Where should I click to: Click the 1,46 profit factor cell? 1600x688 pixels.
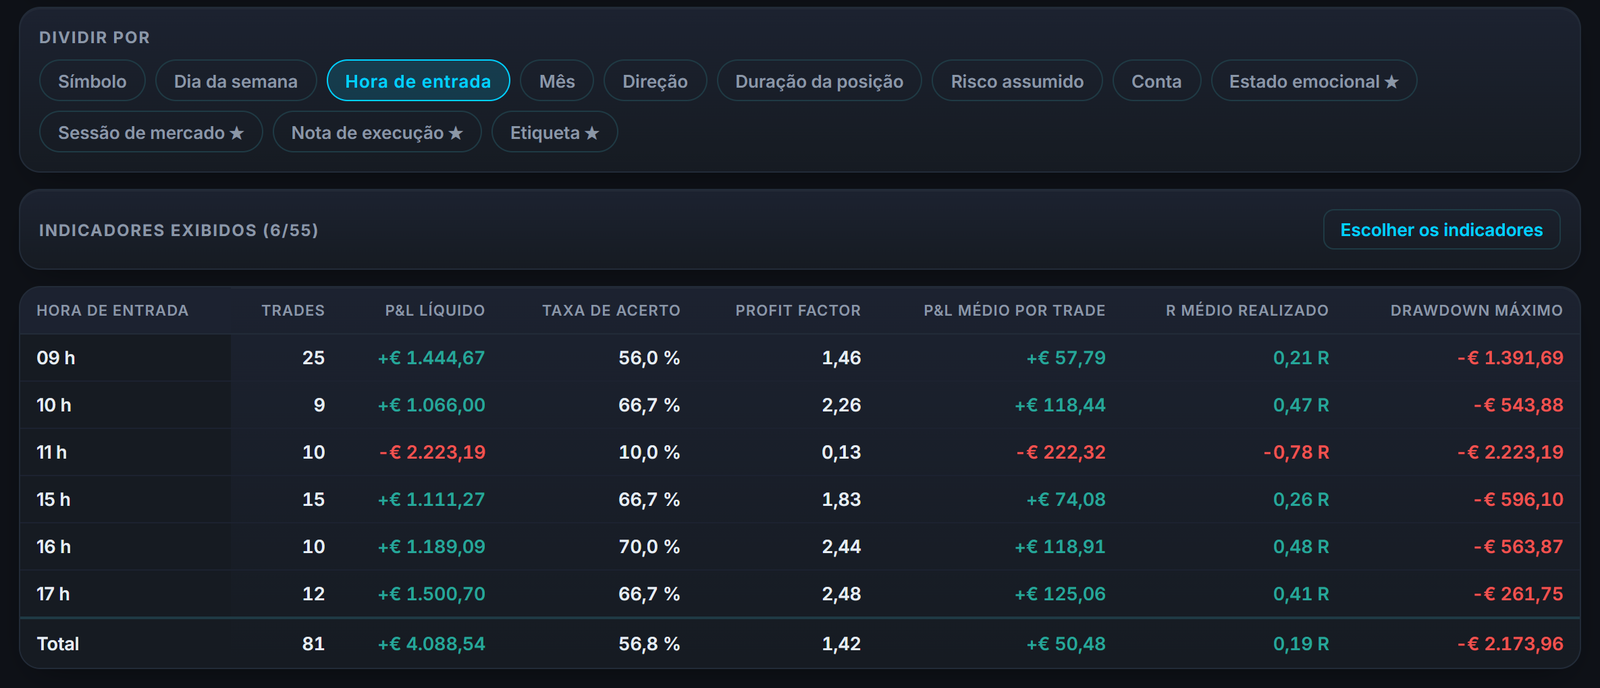tap(841, 358)
